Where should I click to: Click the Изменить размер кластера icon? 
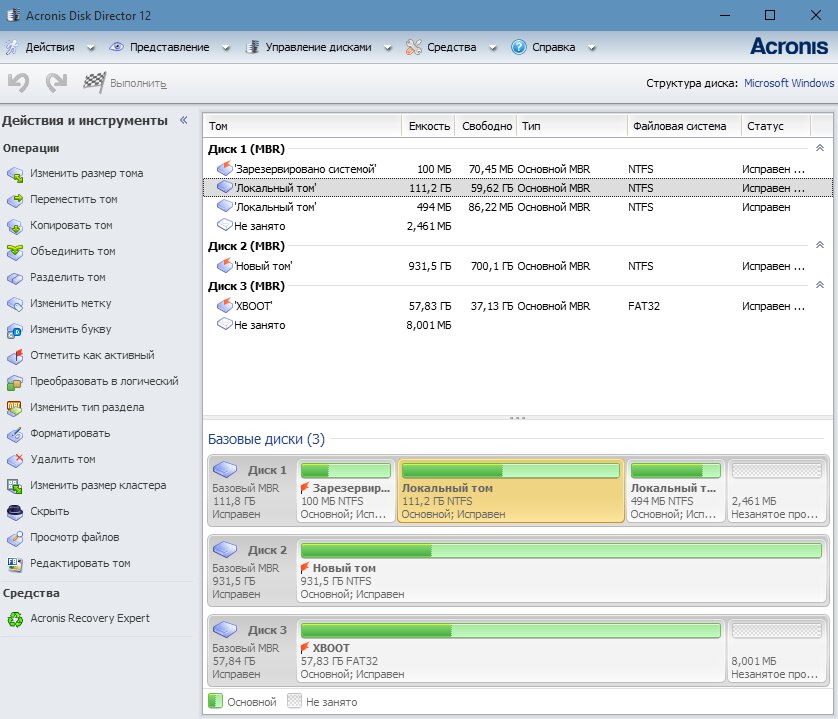[15, 486]
